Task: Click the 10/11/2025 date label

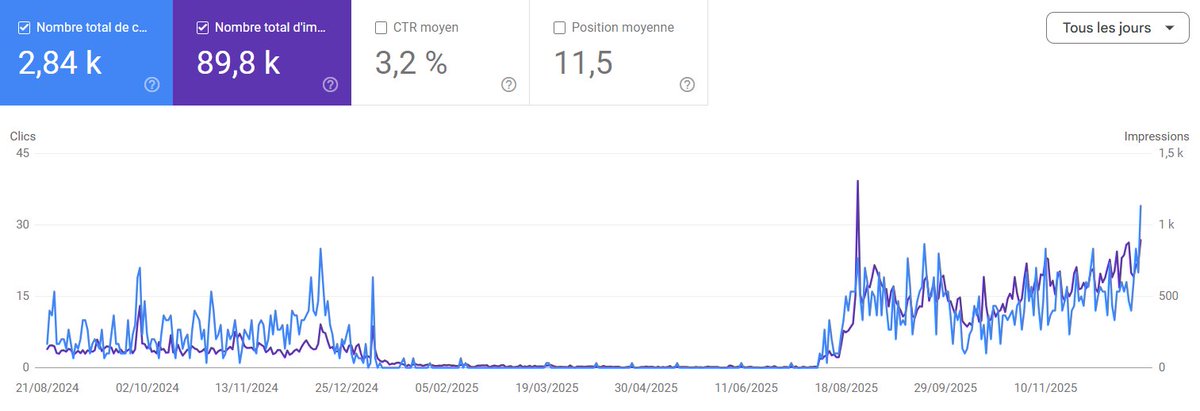Action: [x=1045, y=387]
